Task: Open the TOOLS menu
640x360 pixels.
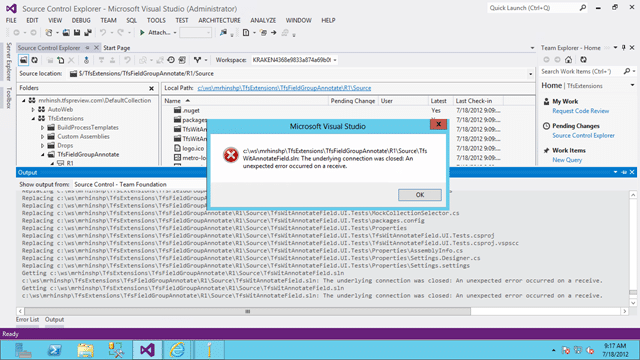Action: click(x=156, y=20)
